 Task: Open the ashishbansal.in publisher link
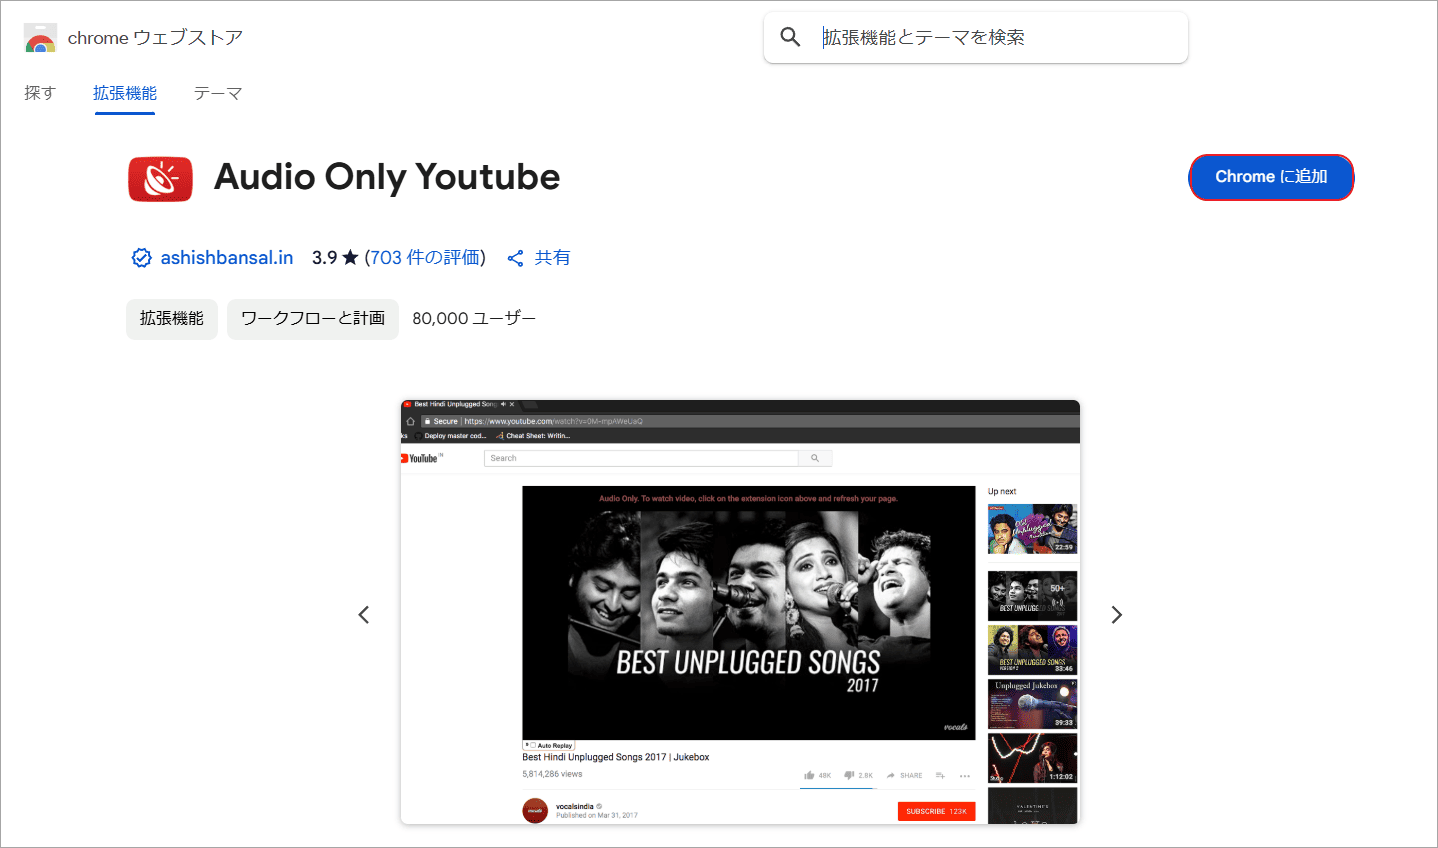click(227, 258)
